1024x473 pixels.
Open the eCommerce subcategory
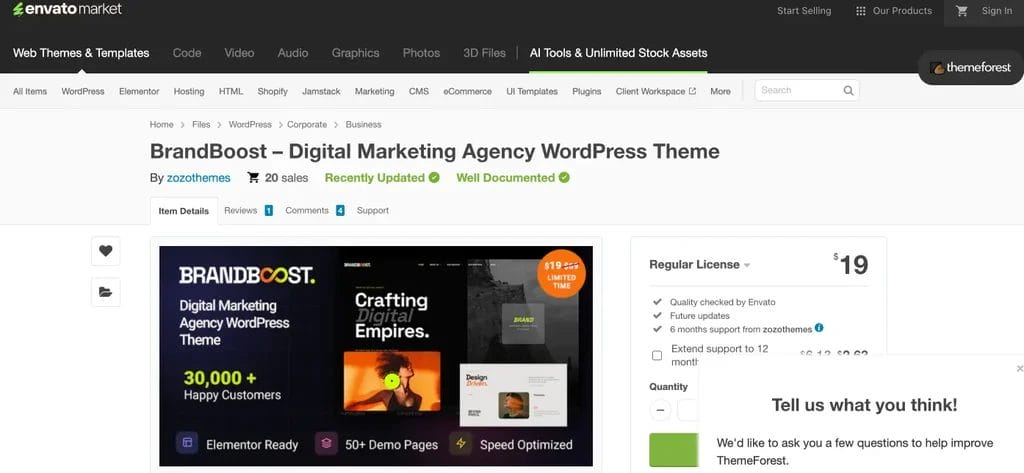click(468, 91)
